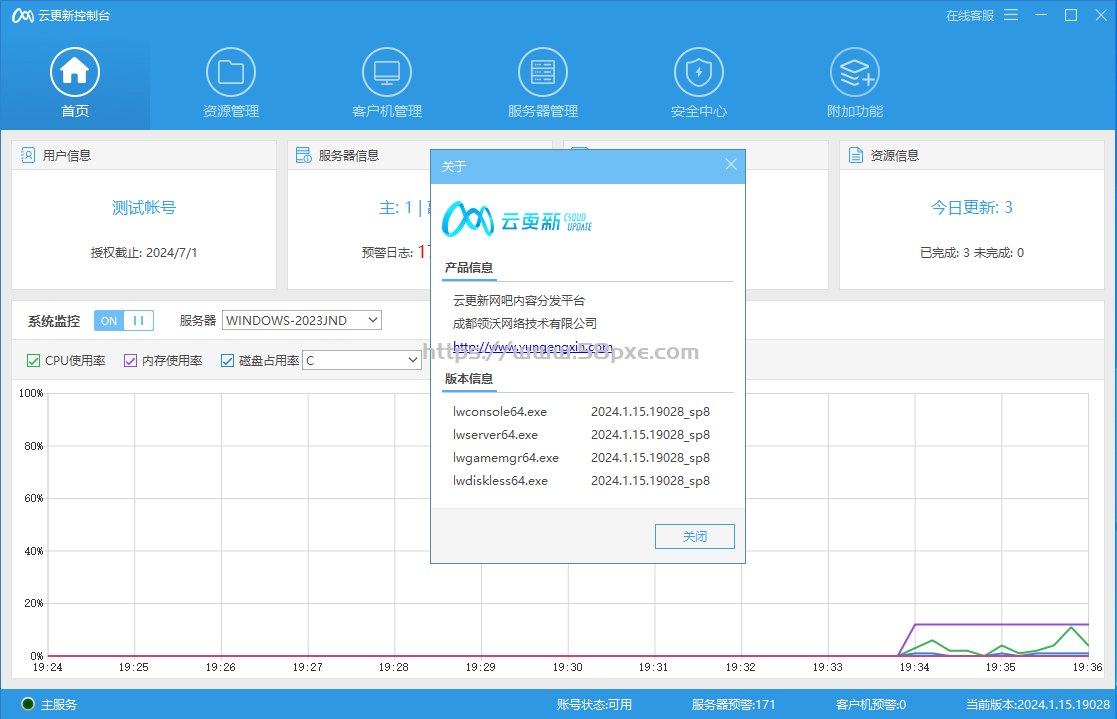Click 在线客服 online support
Screen dimensions: 1117x719
click(970, 16)
